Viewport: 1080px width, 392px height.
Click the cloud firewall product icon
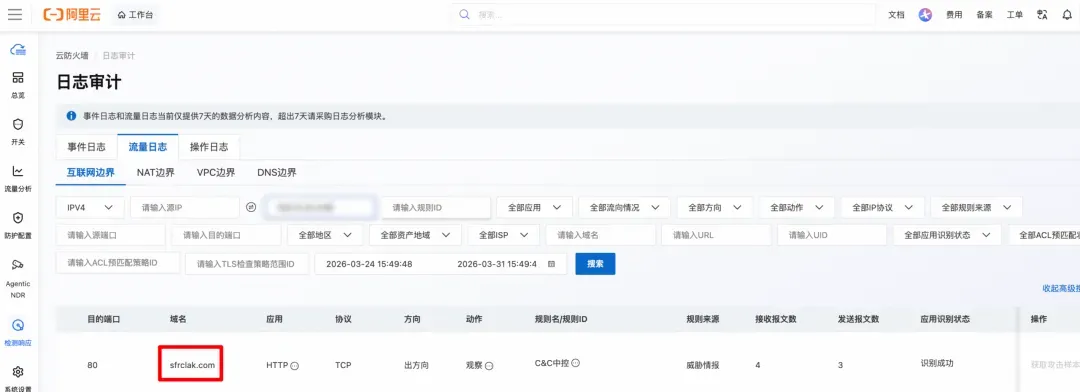click(x=19, y=49)
